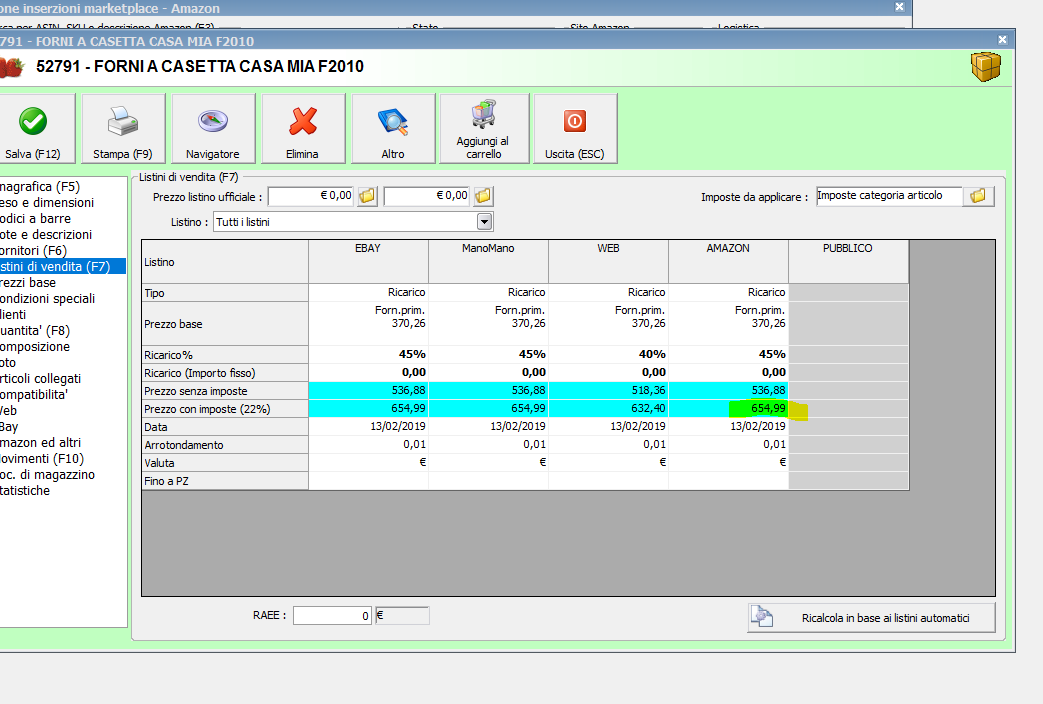Open the Fornitori (F6) section
This screenshot has width=1043, height=704.
pyautogui.click(x=34, y=251)
